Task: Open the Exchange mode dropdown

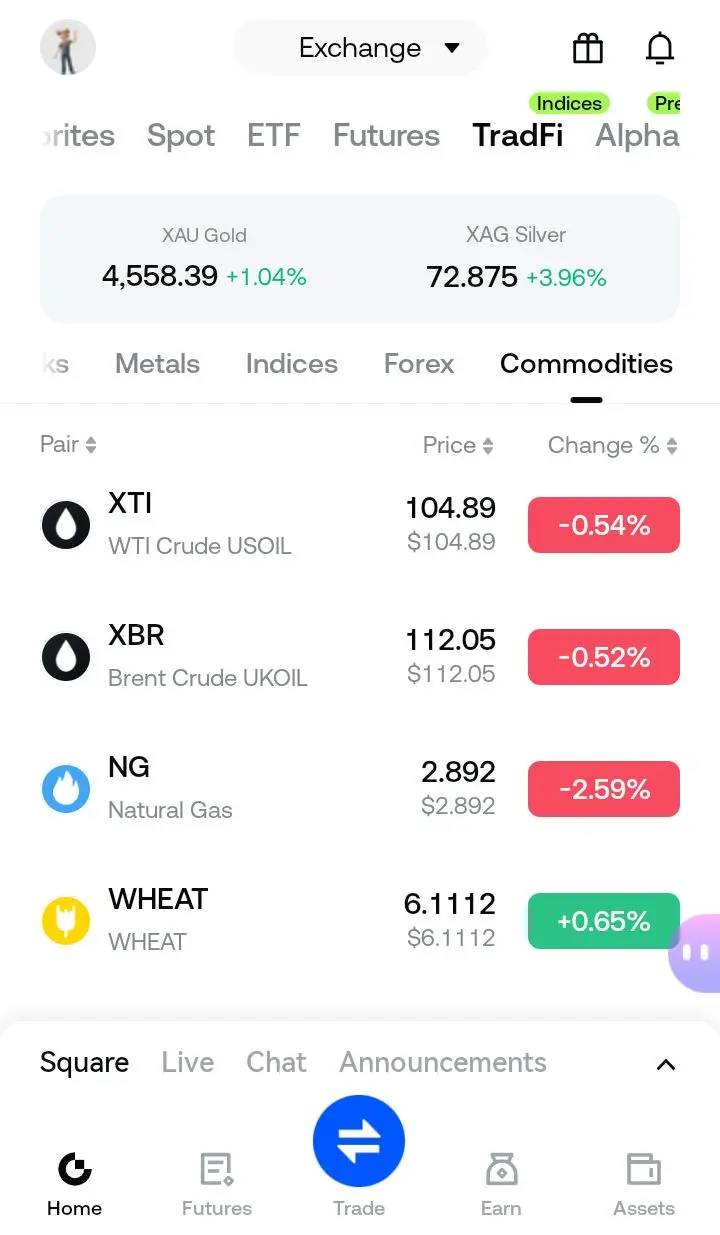Action: [x=360, y=48]
